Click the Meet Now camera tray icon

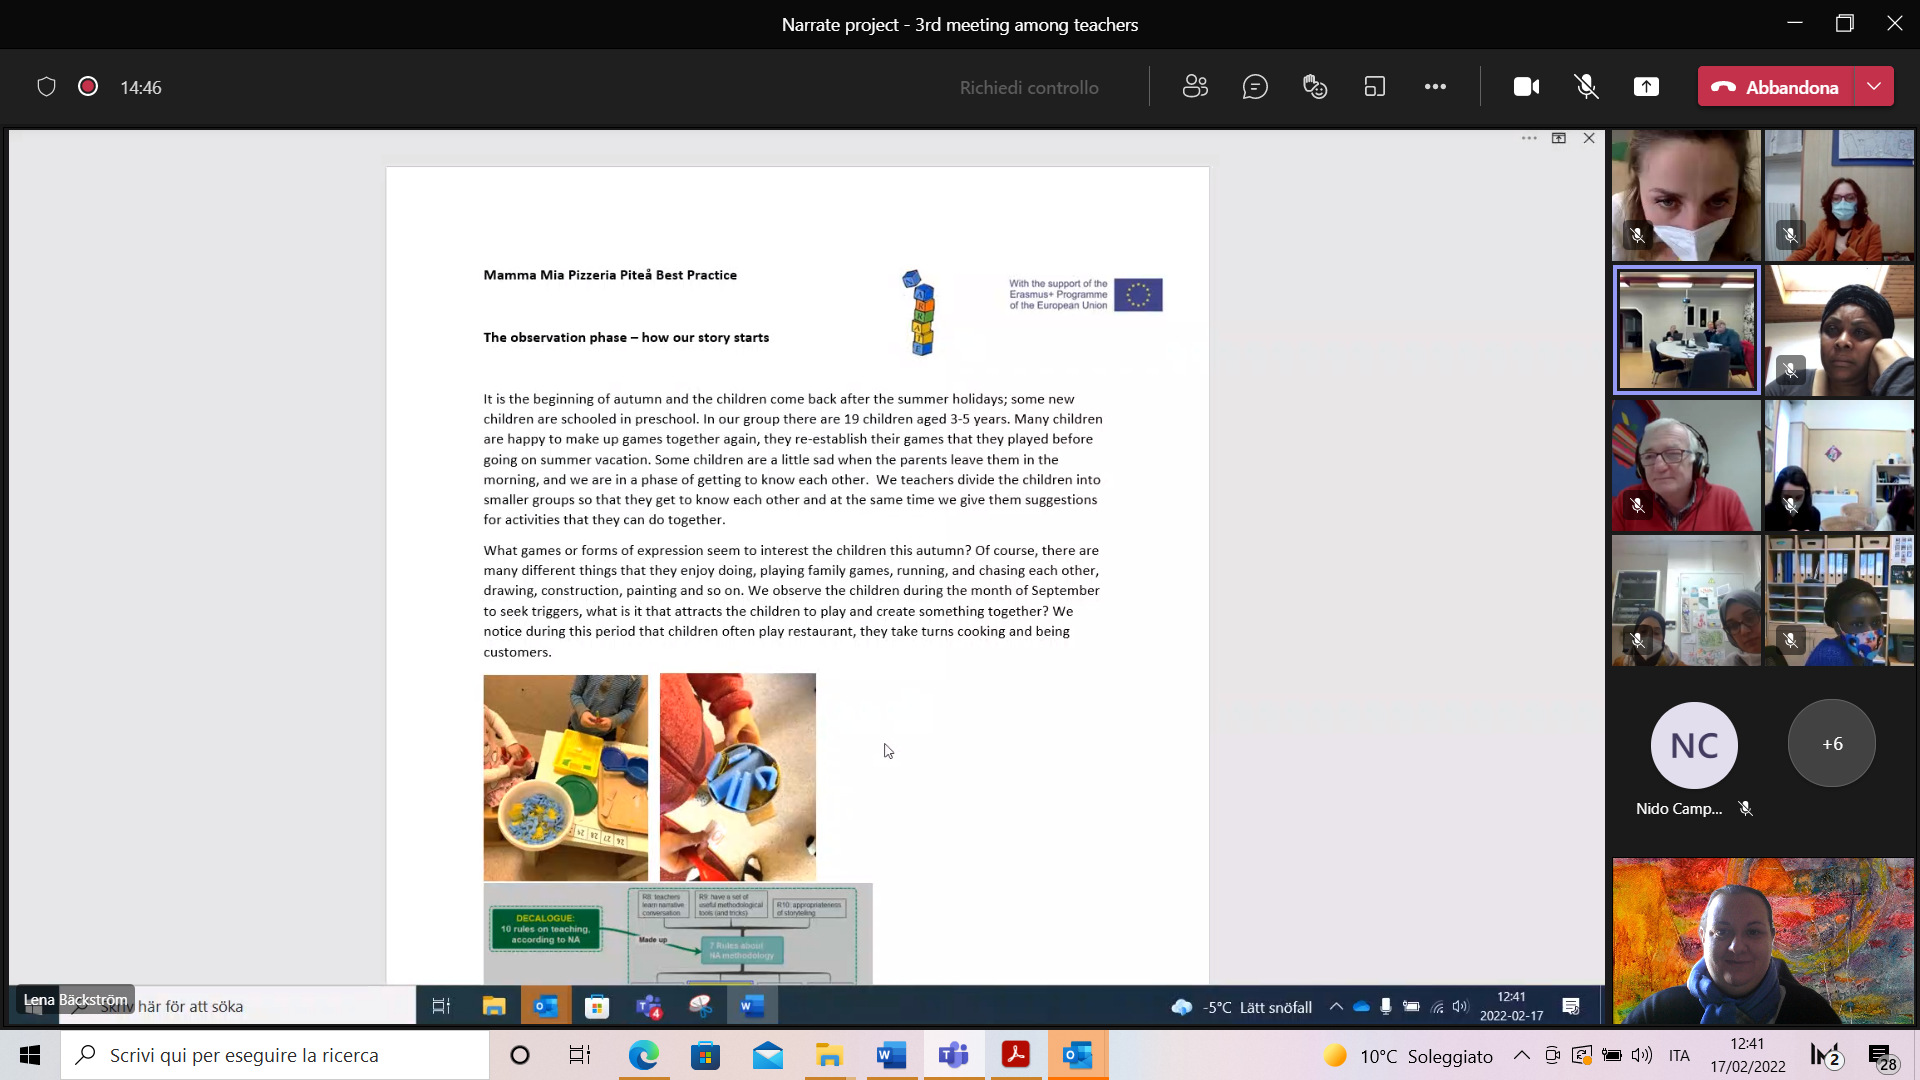click(x=1553, y=1055)
